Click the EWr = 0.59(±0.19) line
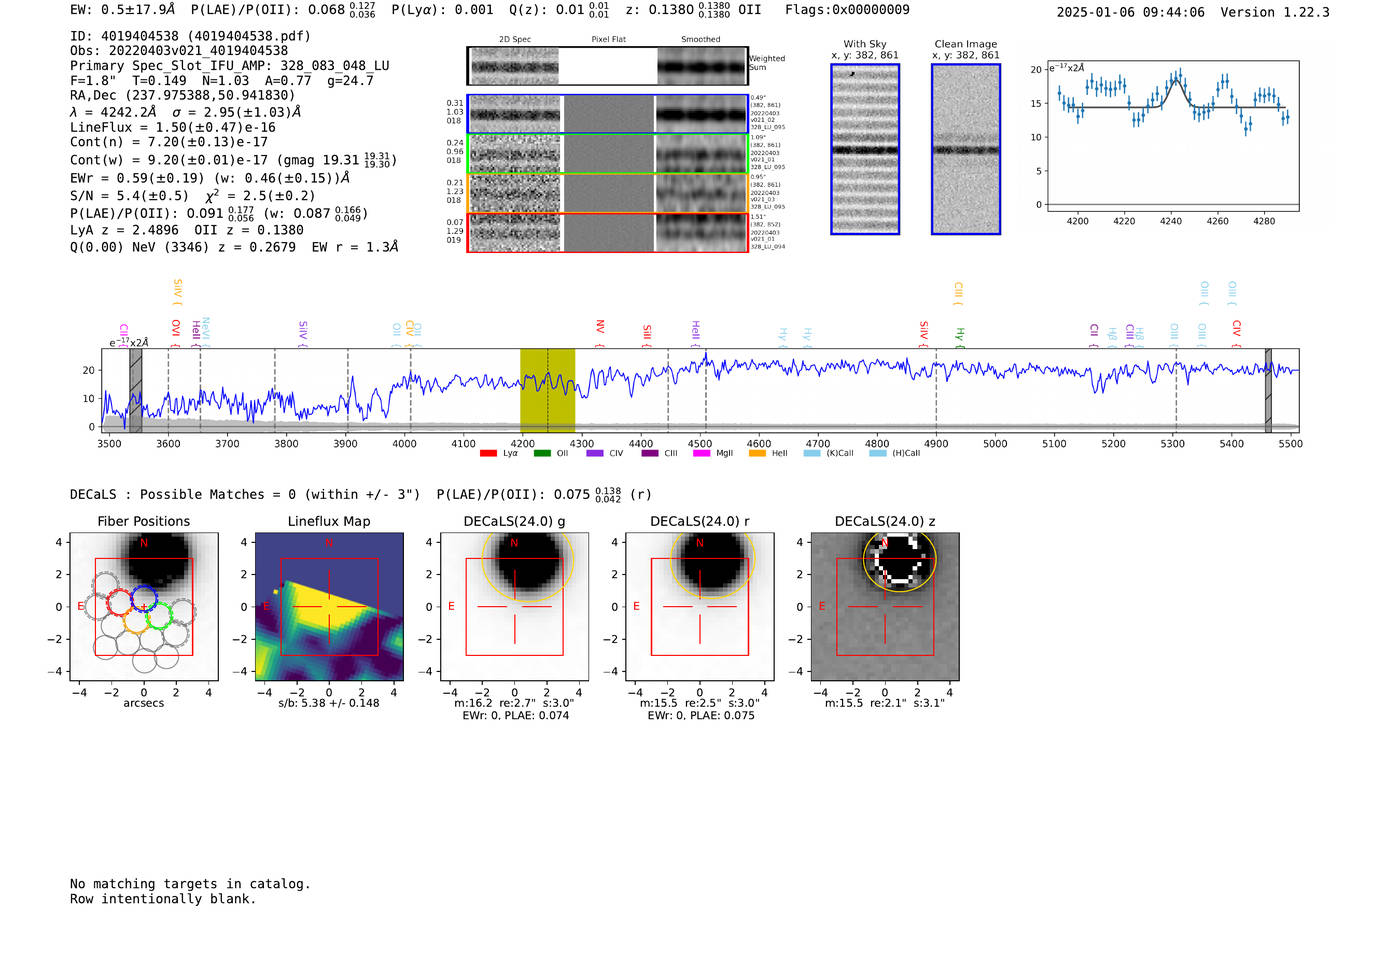Image resolution: width=1400 pixels, height=953 pixels. pos(210,178)
